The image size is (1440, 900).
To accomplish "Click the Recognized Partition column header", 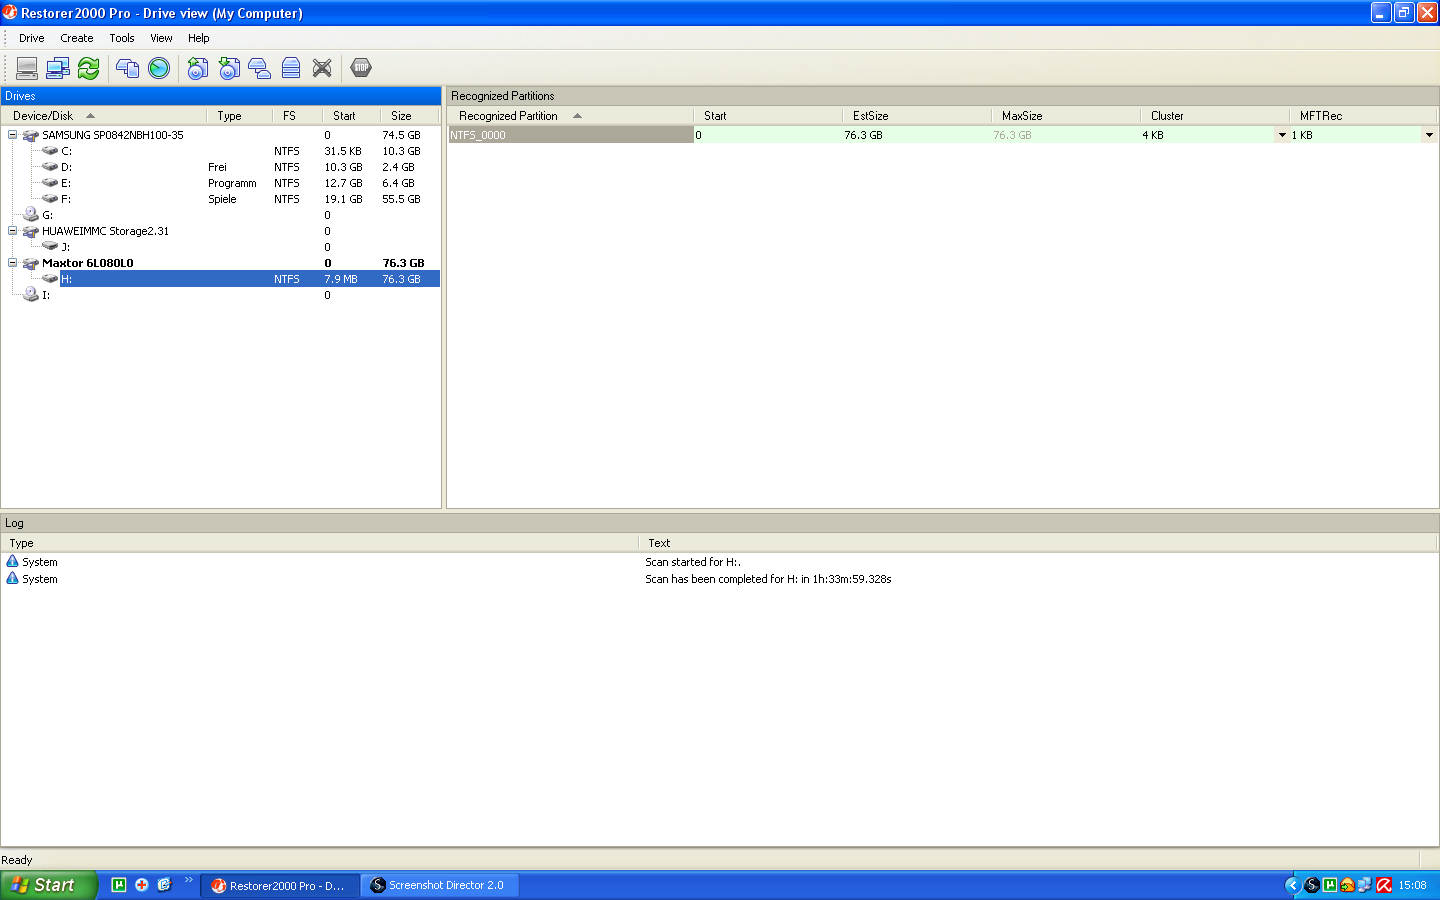I will [570, 116].
